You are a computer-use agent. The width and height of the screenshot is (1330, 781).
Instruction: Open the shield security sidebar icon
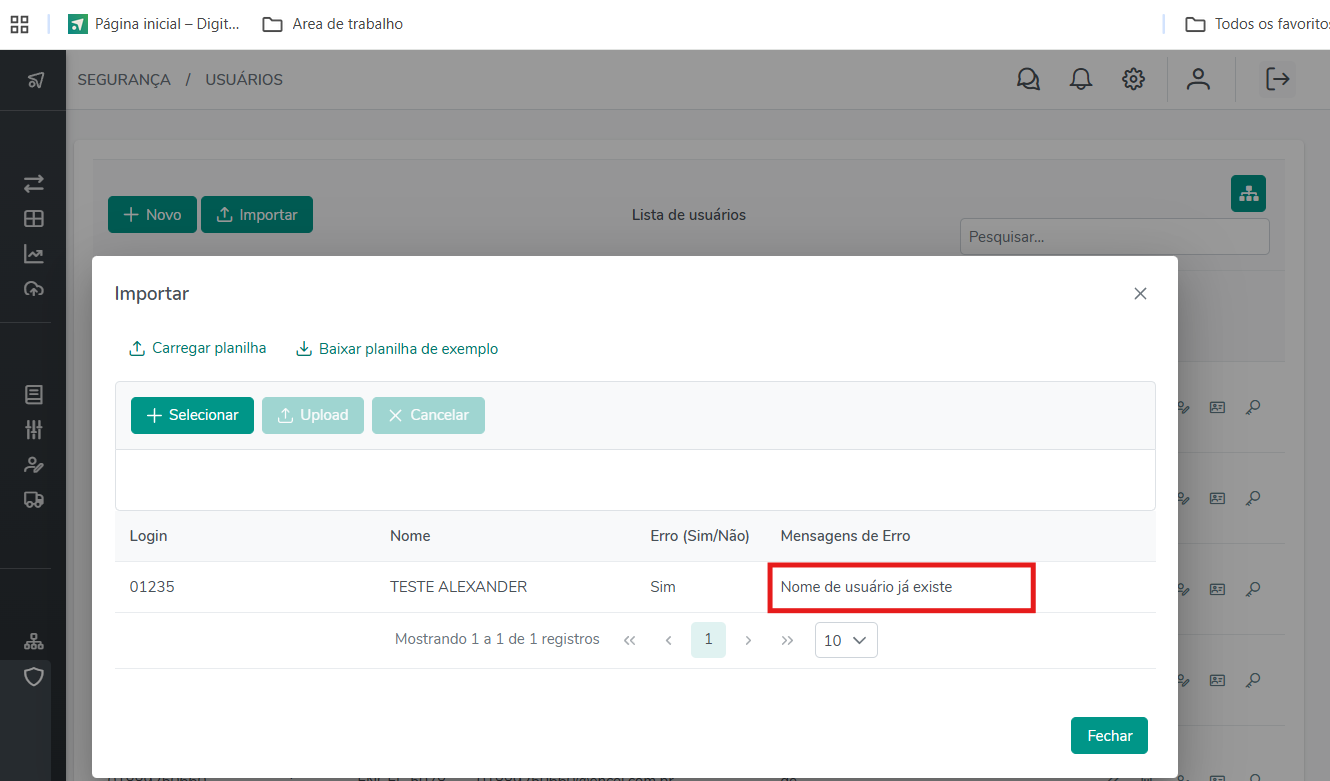34,677
